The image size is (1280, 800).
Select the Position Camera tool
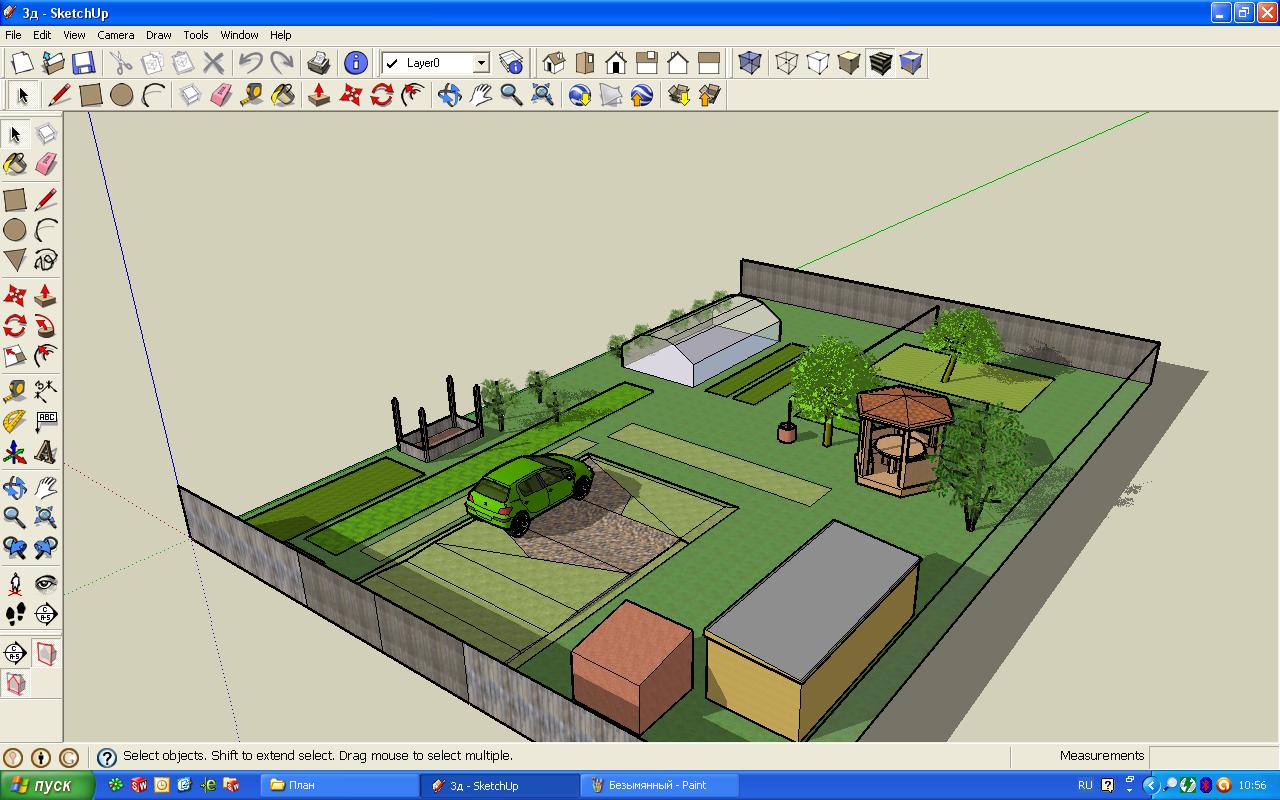15,583
